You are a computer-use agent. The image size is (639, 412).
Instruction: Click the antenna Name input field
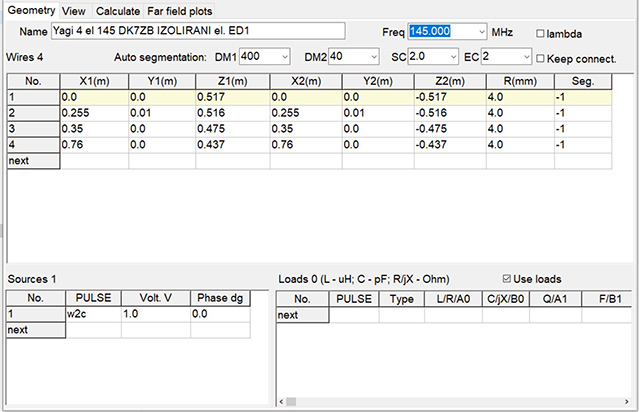(198, 31)
